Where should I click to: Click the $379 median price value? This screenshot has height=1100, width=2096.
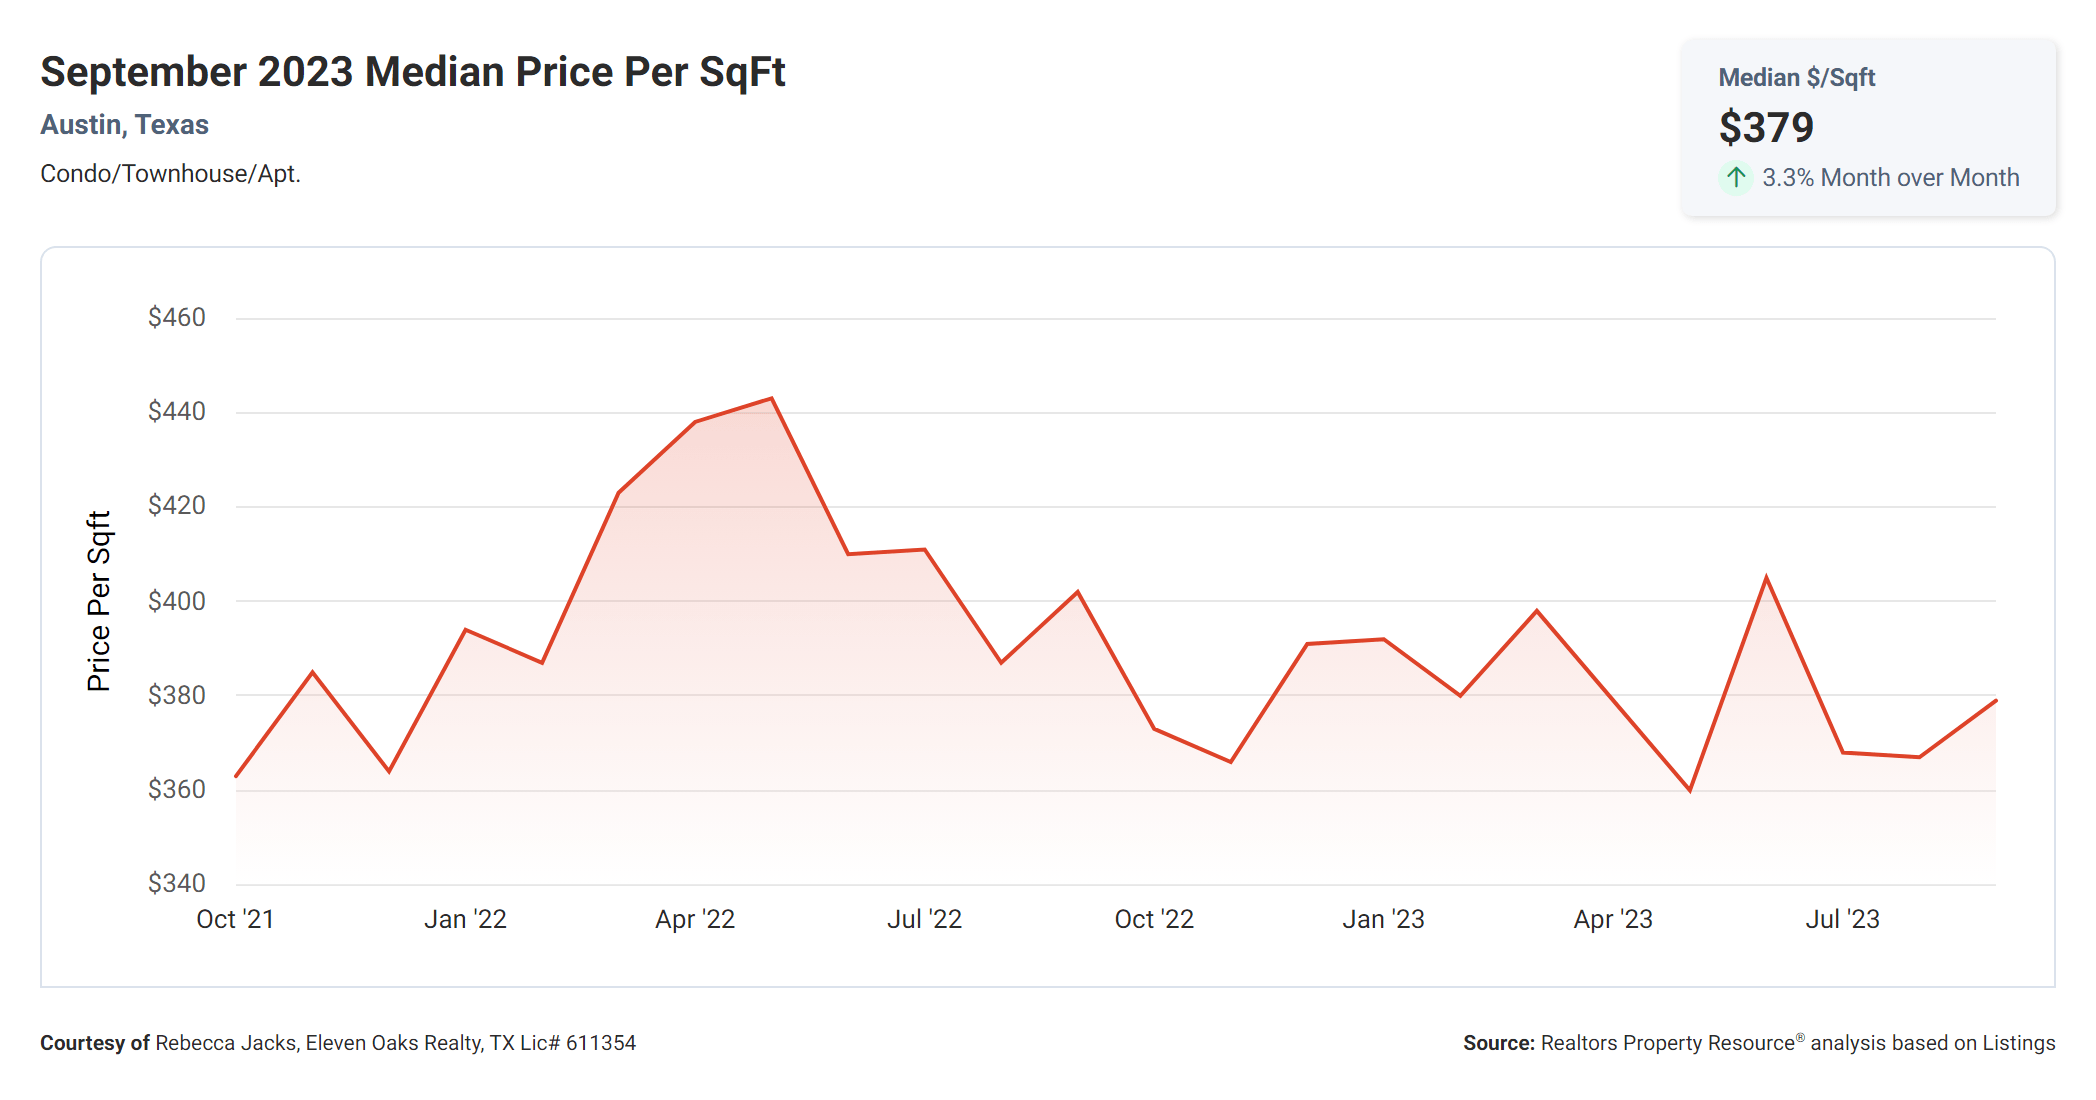tap(1766, 128)
